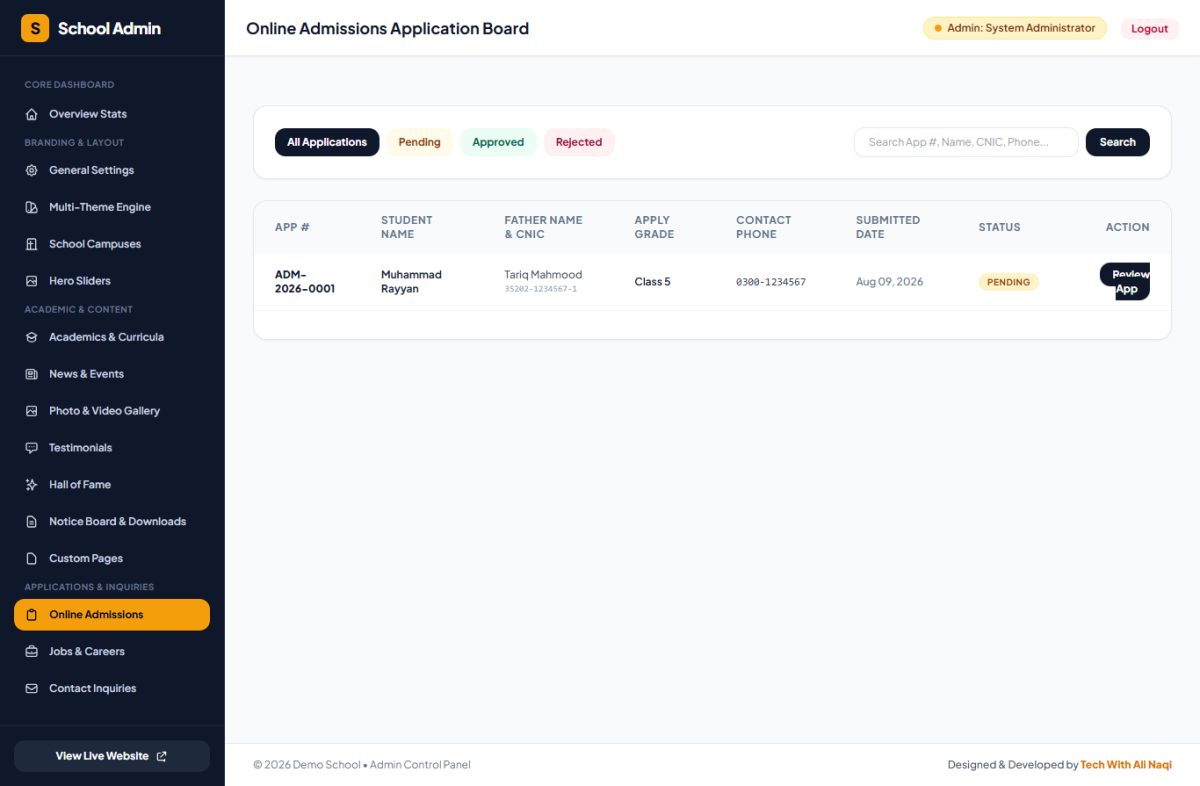Filter by Approved applications
This screenshot has width=1200, height=786.
(x=498, y=142)
